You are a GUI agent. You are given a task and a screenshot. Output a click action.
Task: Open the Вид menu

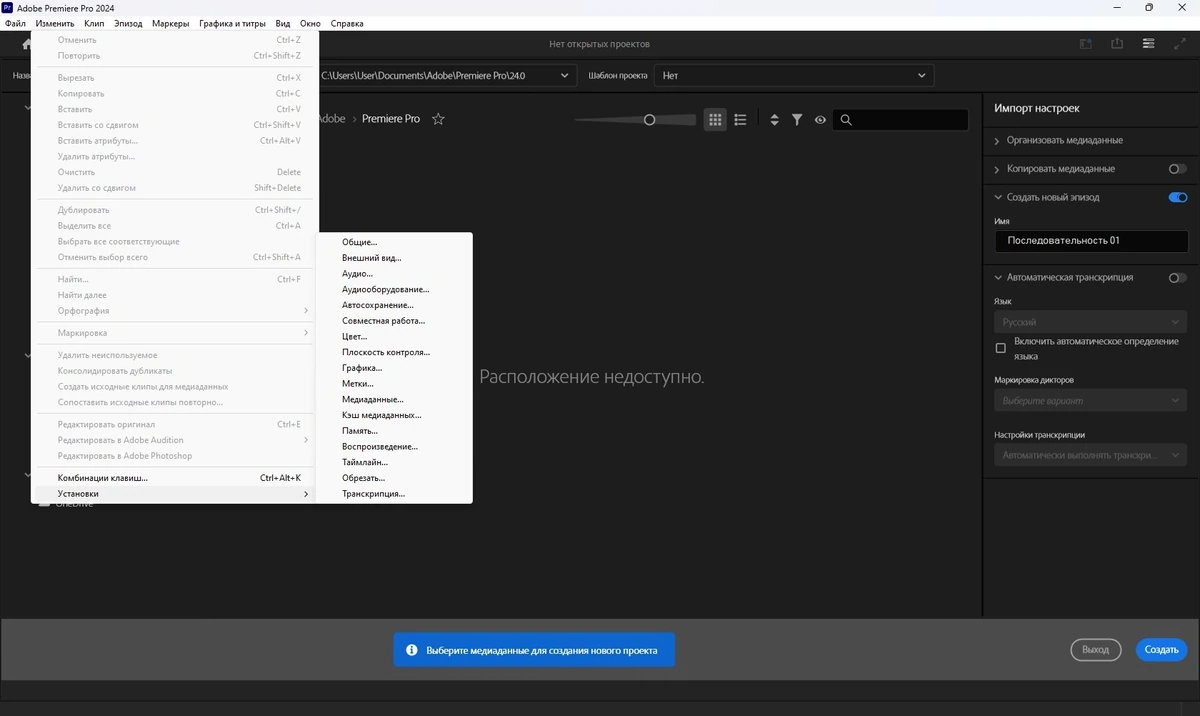pos(283,23)
